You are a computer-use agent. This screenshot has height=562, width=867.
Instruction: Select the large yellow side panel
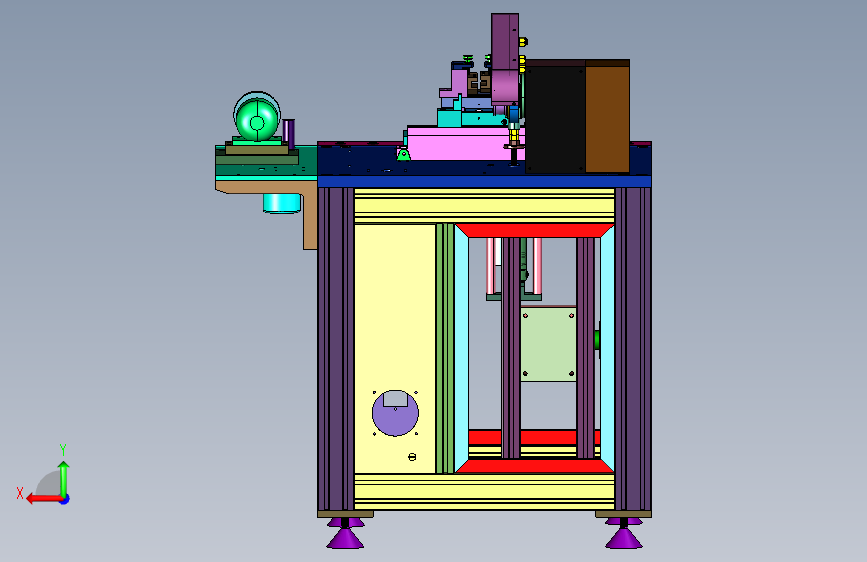tap(395, 348)
